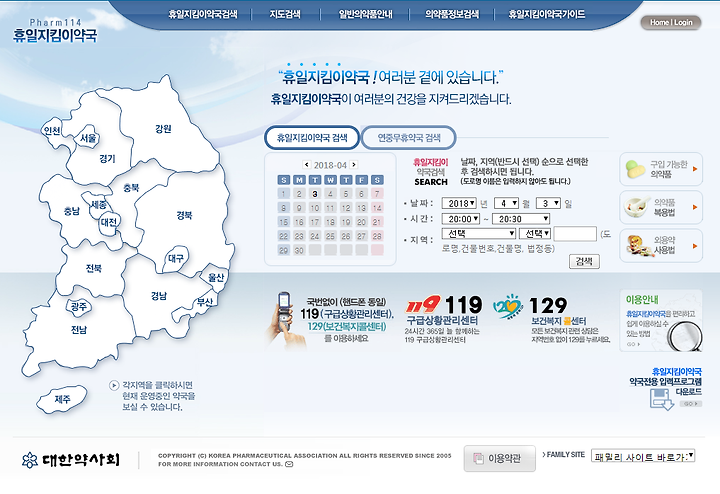Click the Pharm114 휴일지킴이약국 logo
The width and height of the screenshot is (720, 494).
pyautogui.click(x=55, y=31)
